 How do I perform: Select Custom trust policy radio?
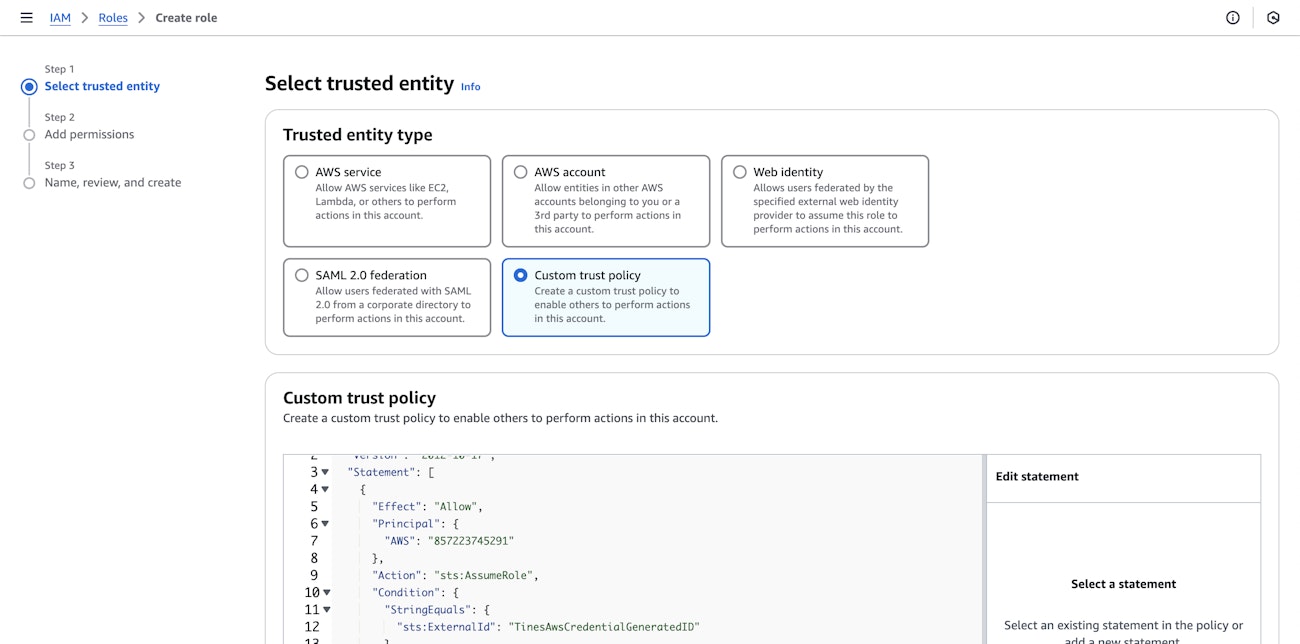(x=521, y=275)
